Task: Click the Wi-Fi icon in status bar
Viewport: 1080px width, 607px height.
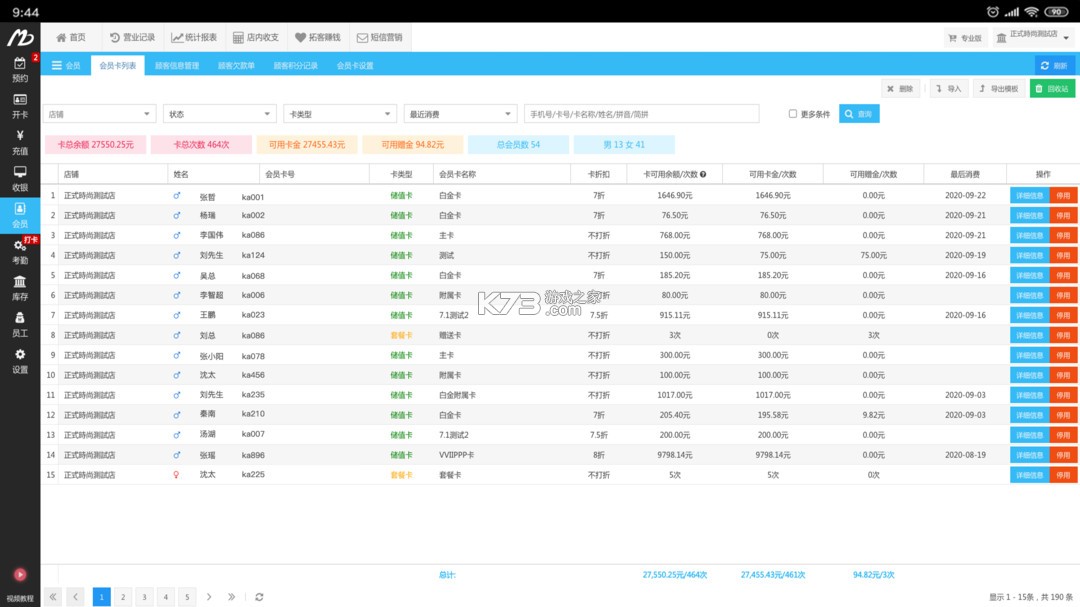Action: click(x=1031, y=12)
